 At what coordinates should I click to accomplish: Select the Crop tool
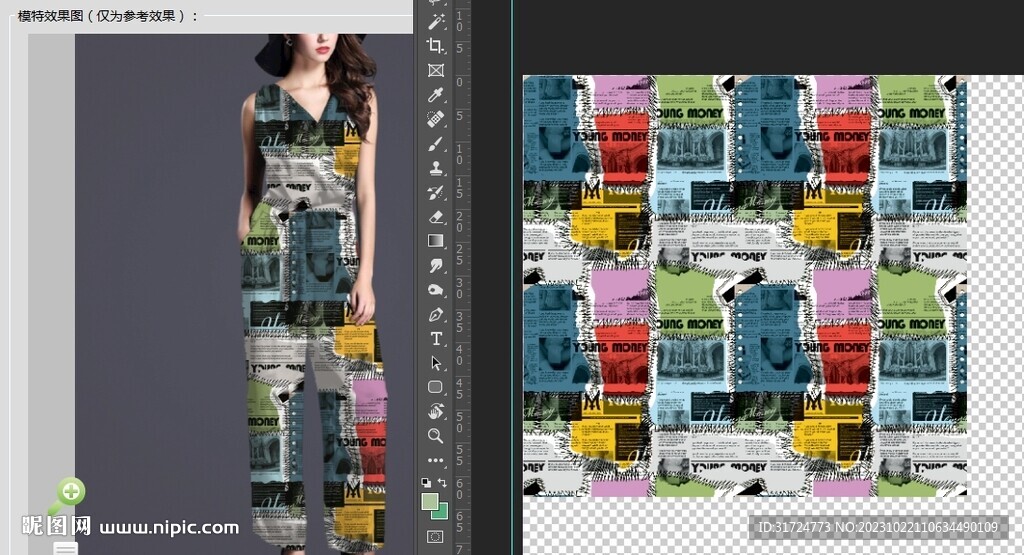436,46
